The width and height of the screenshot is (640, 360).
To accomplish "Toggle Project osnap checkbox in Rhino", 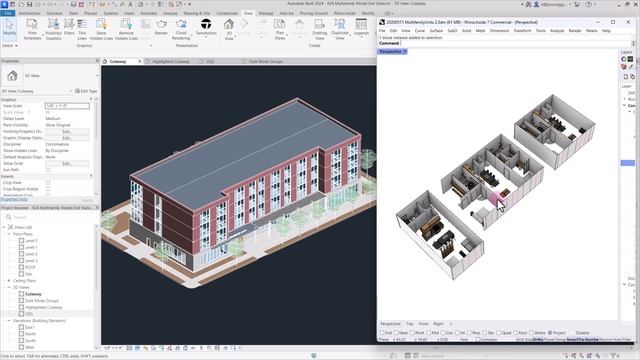I will 550,333.
